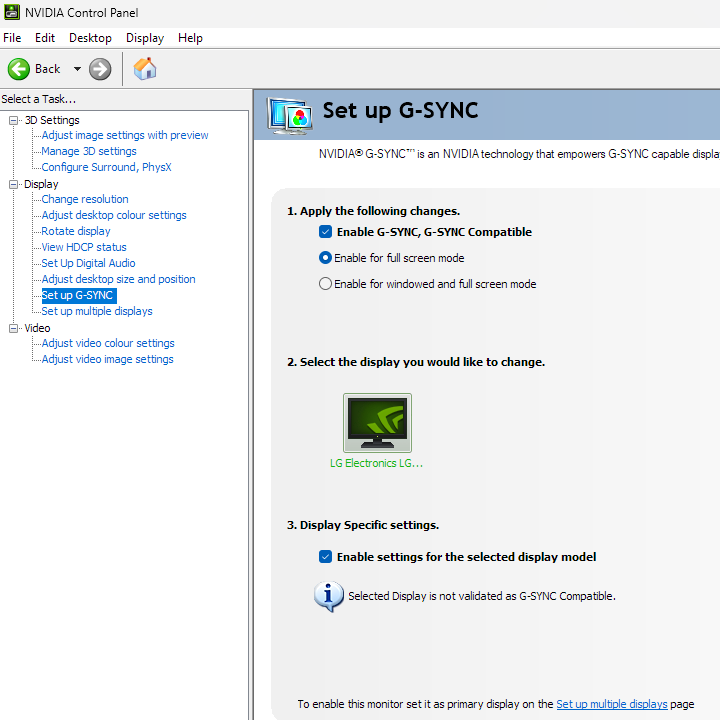Open the Help menu
The width and height of the screenshot is (720, 720).
[190, 38]
